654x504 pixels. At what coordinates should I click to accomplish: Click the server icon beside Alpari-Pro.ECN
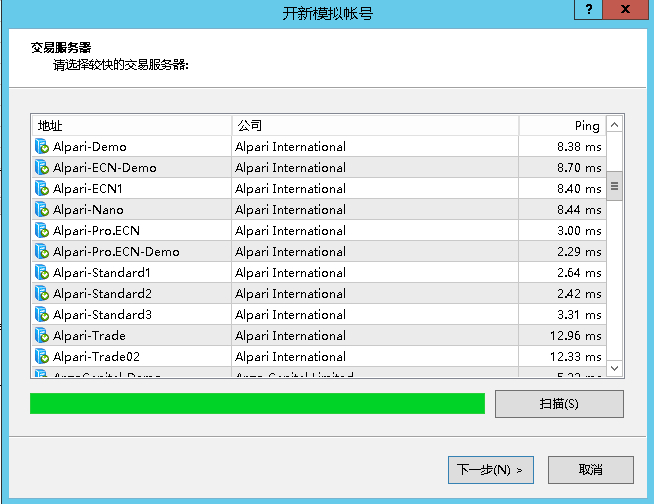click(42, 230)
